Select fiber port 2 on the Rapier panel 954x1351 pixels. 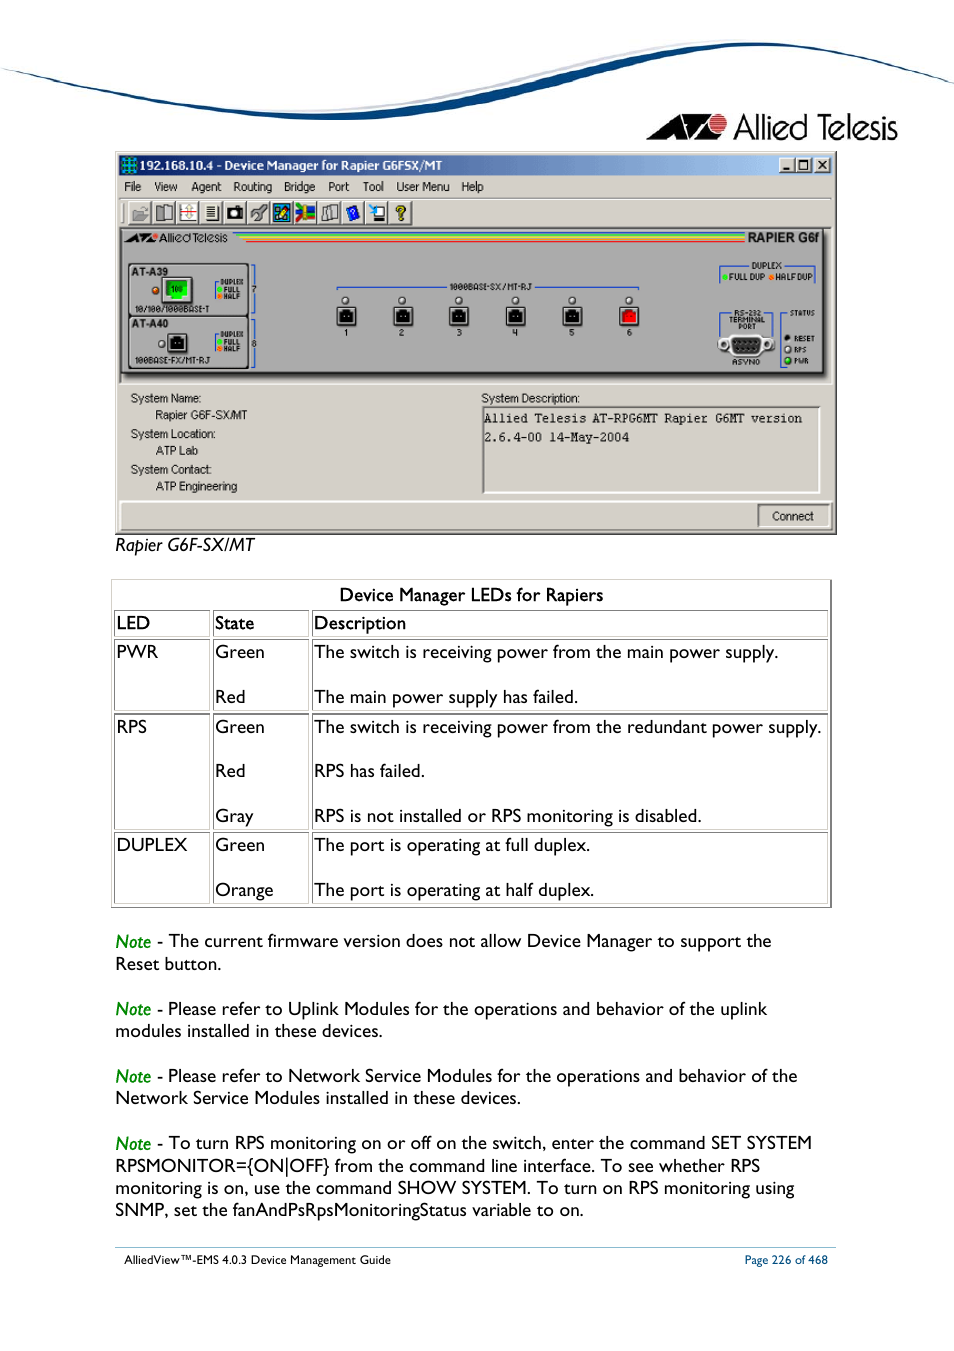coord(403,317)
